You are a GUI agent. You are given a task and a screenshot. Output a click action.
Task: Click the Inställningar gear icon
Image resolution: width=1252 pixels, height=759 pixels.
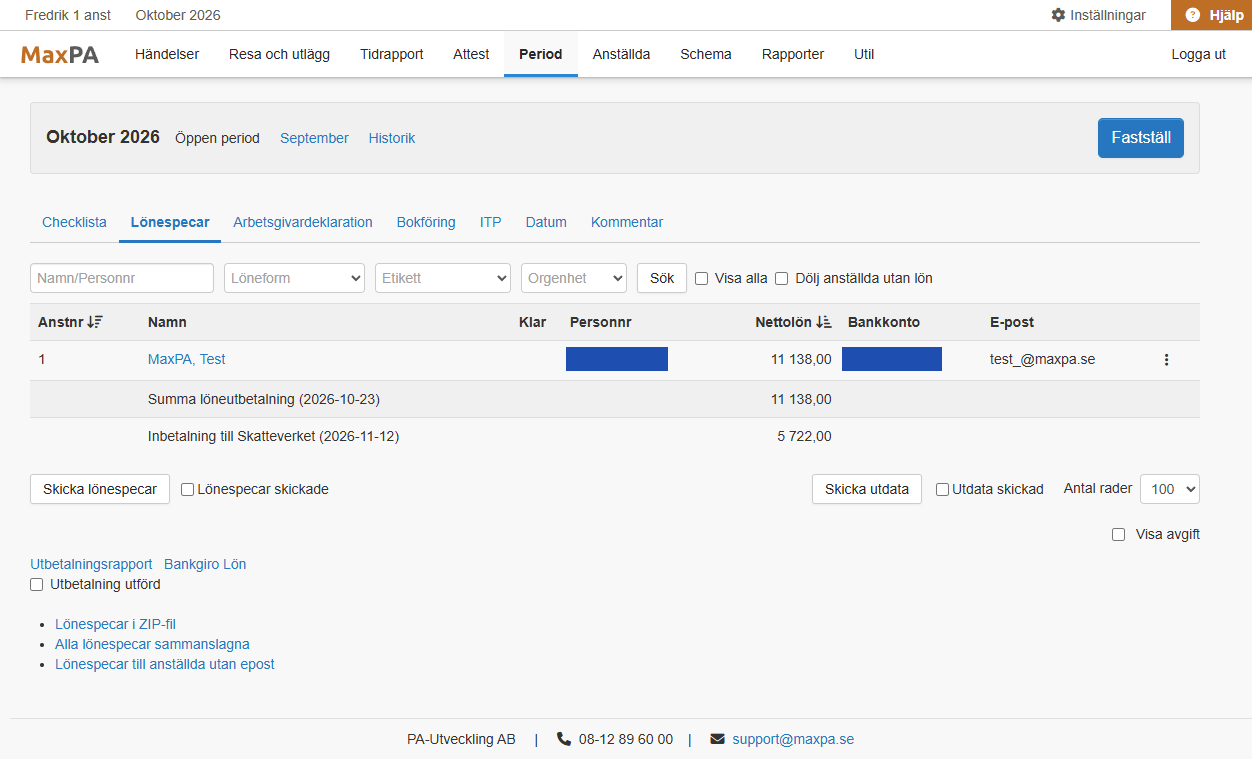[1058, 15]
